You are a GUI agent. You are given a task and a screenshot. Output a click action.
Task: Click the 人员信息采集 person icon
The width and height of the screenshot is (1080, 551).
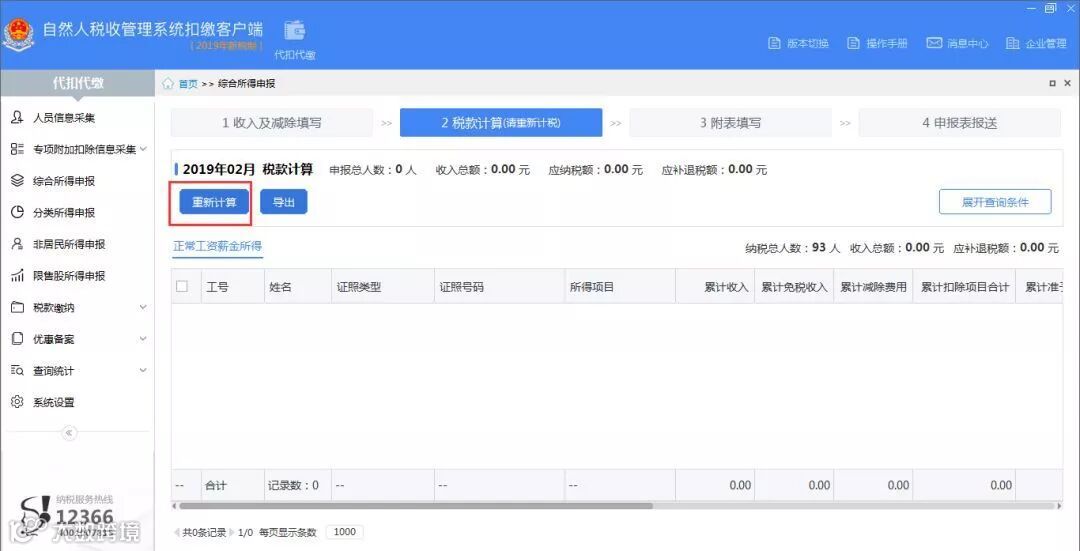coord(18,117)
